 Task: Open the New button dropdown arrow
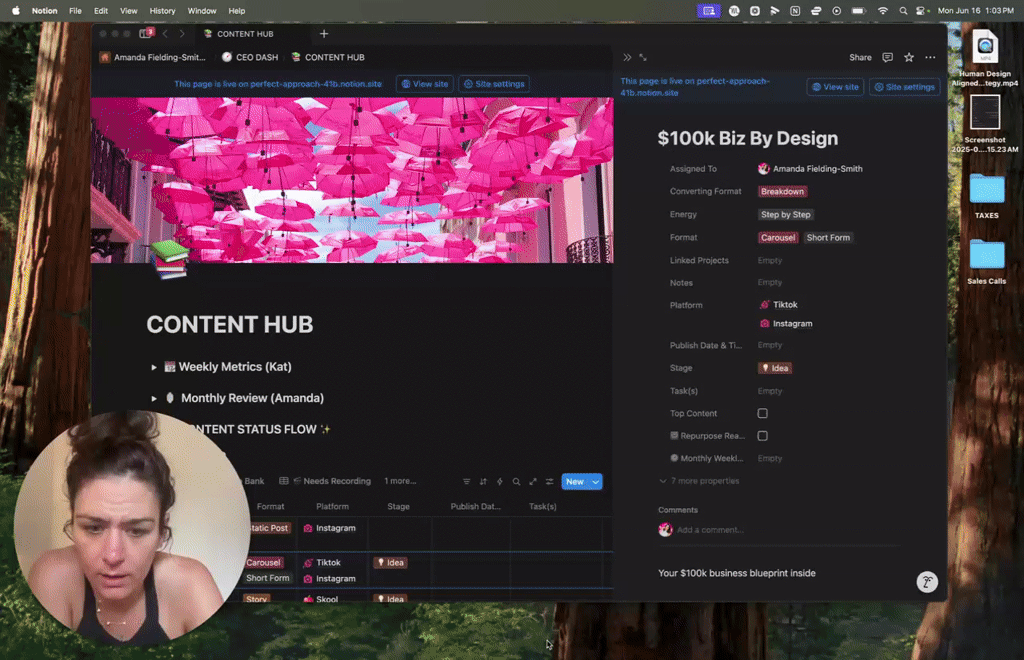click(596, 481)
